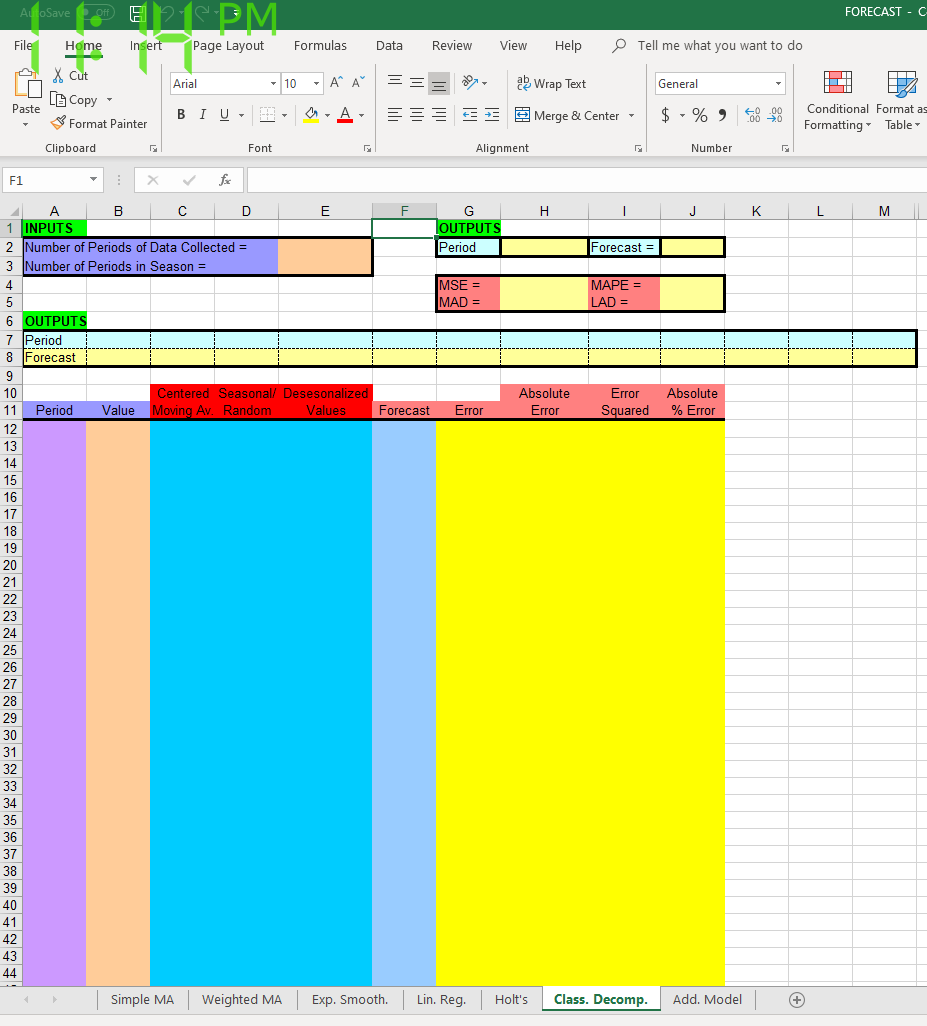Open Number format dialog launcher
927x1026 pixels.
(785, 149)
